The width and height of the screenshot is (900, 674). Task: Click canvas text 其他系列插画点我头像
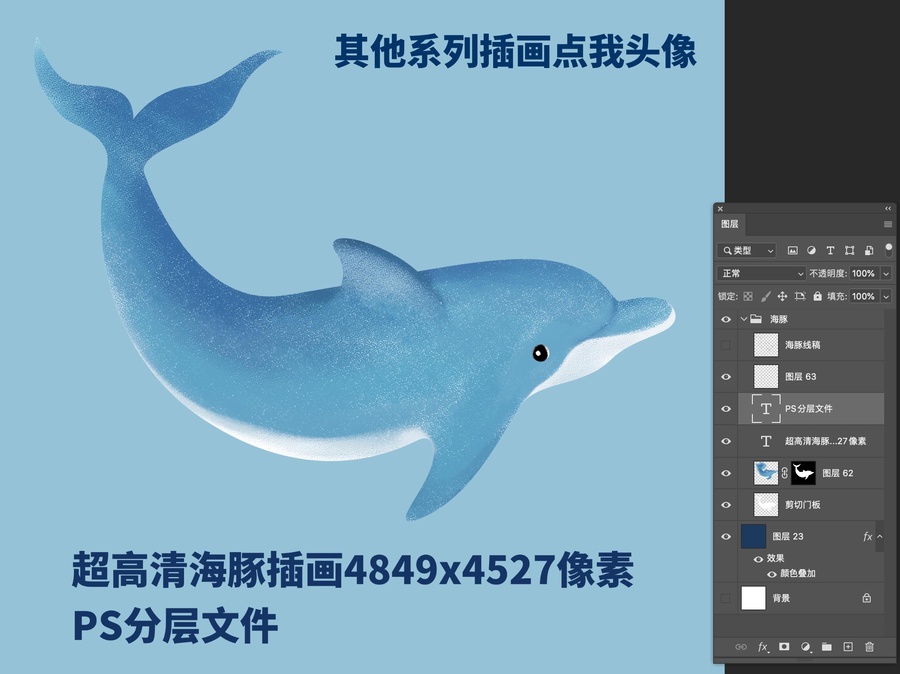tap(515, 52)
